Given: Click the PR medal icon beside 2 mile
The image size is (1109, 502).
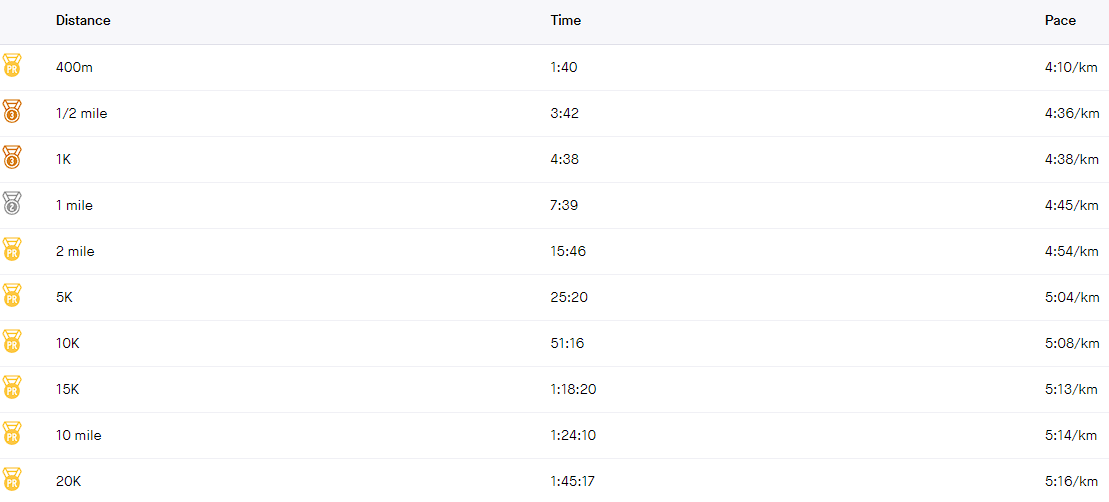Looking at the screenshot, I should pyautogui.click(x=12, y=249).
